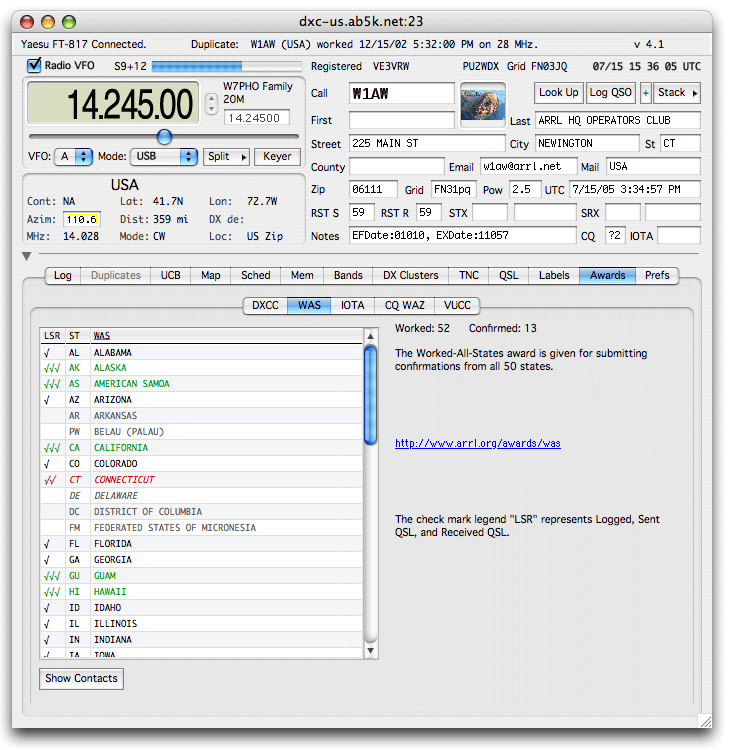The image size is (732, 750).
Task: Expand the Split menu button
Action: point(226,157)
